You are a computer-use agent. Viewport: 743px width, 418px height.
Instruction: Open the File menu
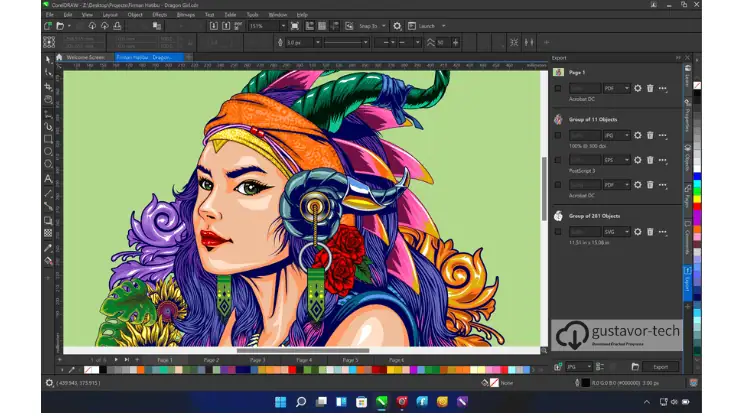[x=49, y=15]
